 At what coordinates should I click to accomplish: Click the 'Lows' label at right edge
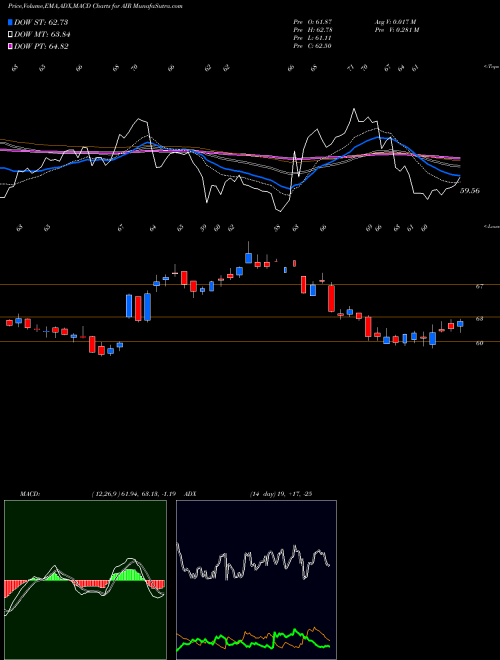(491, 226)
